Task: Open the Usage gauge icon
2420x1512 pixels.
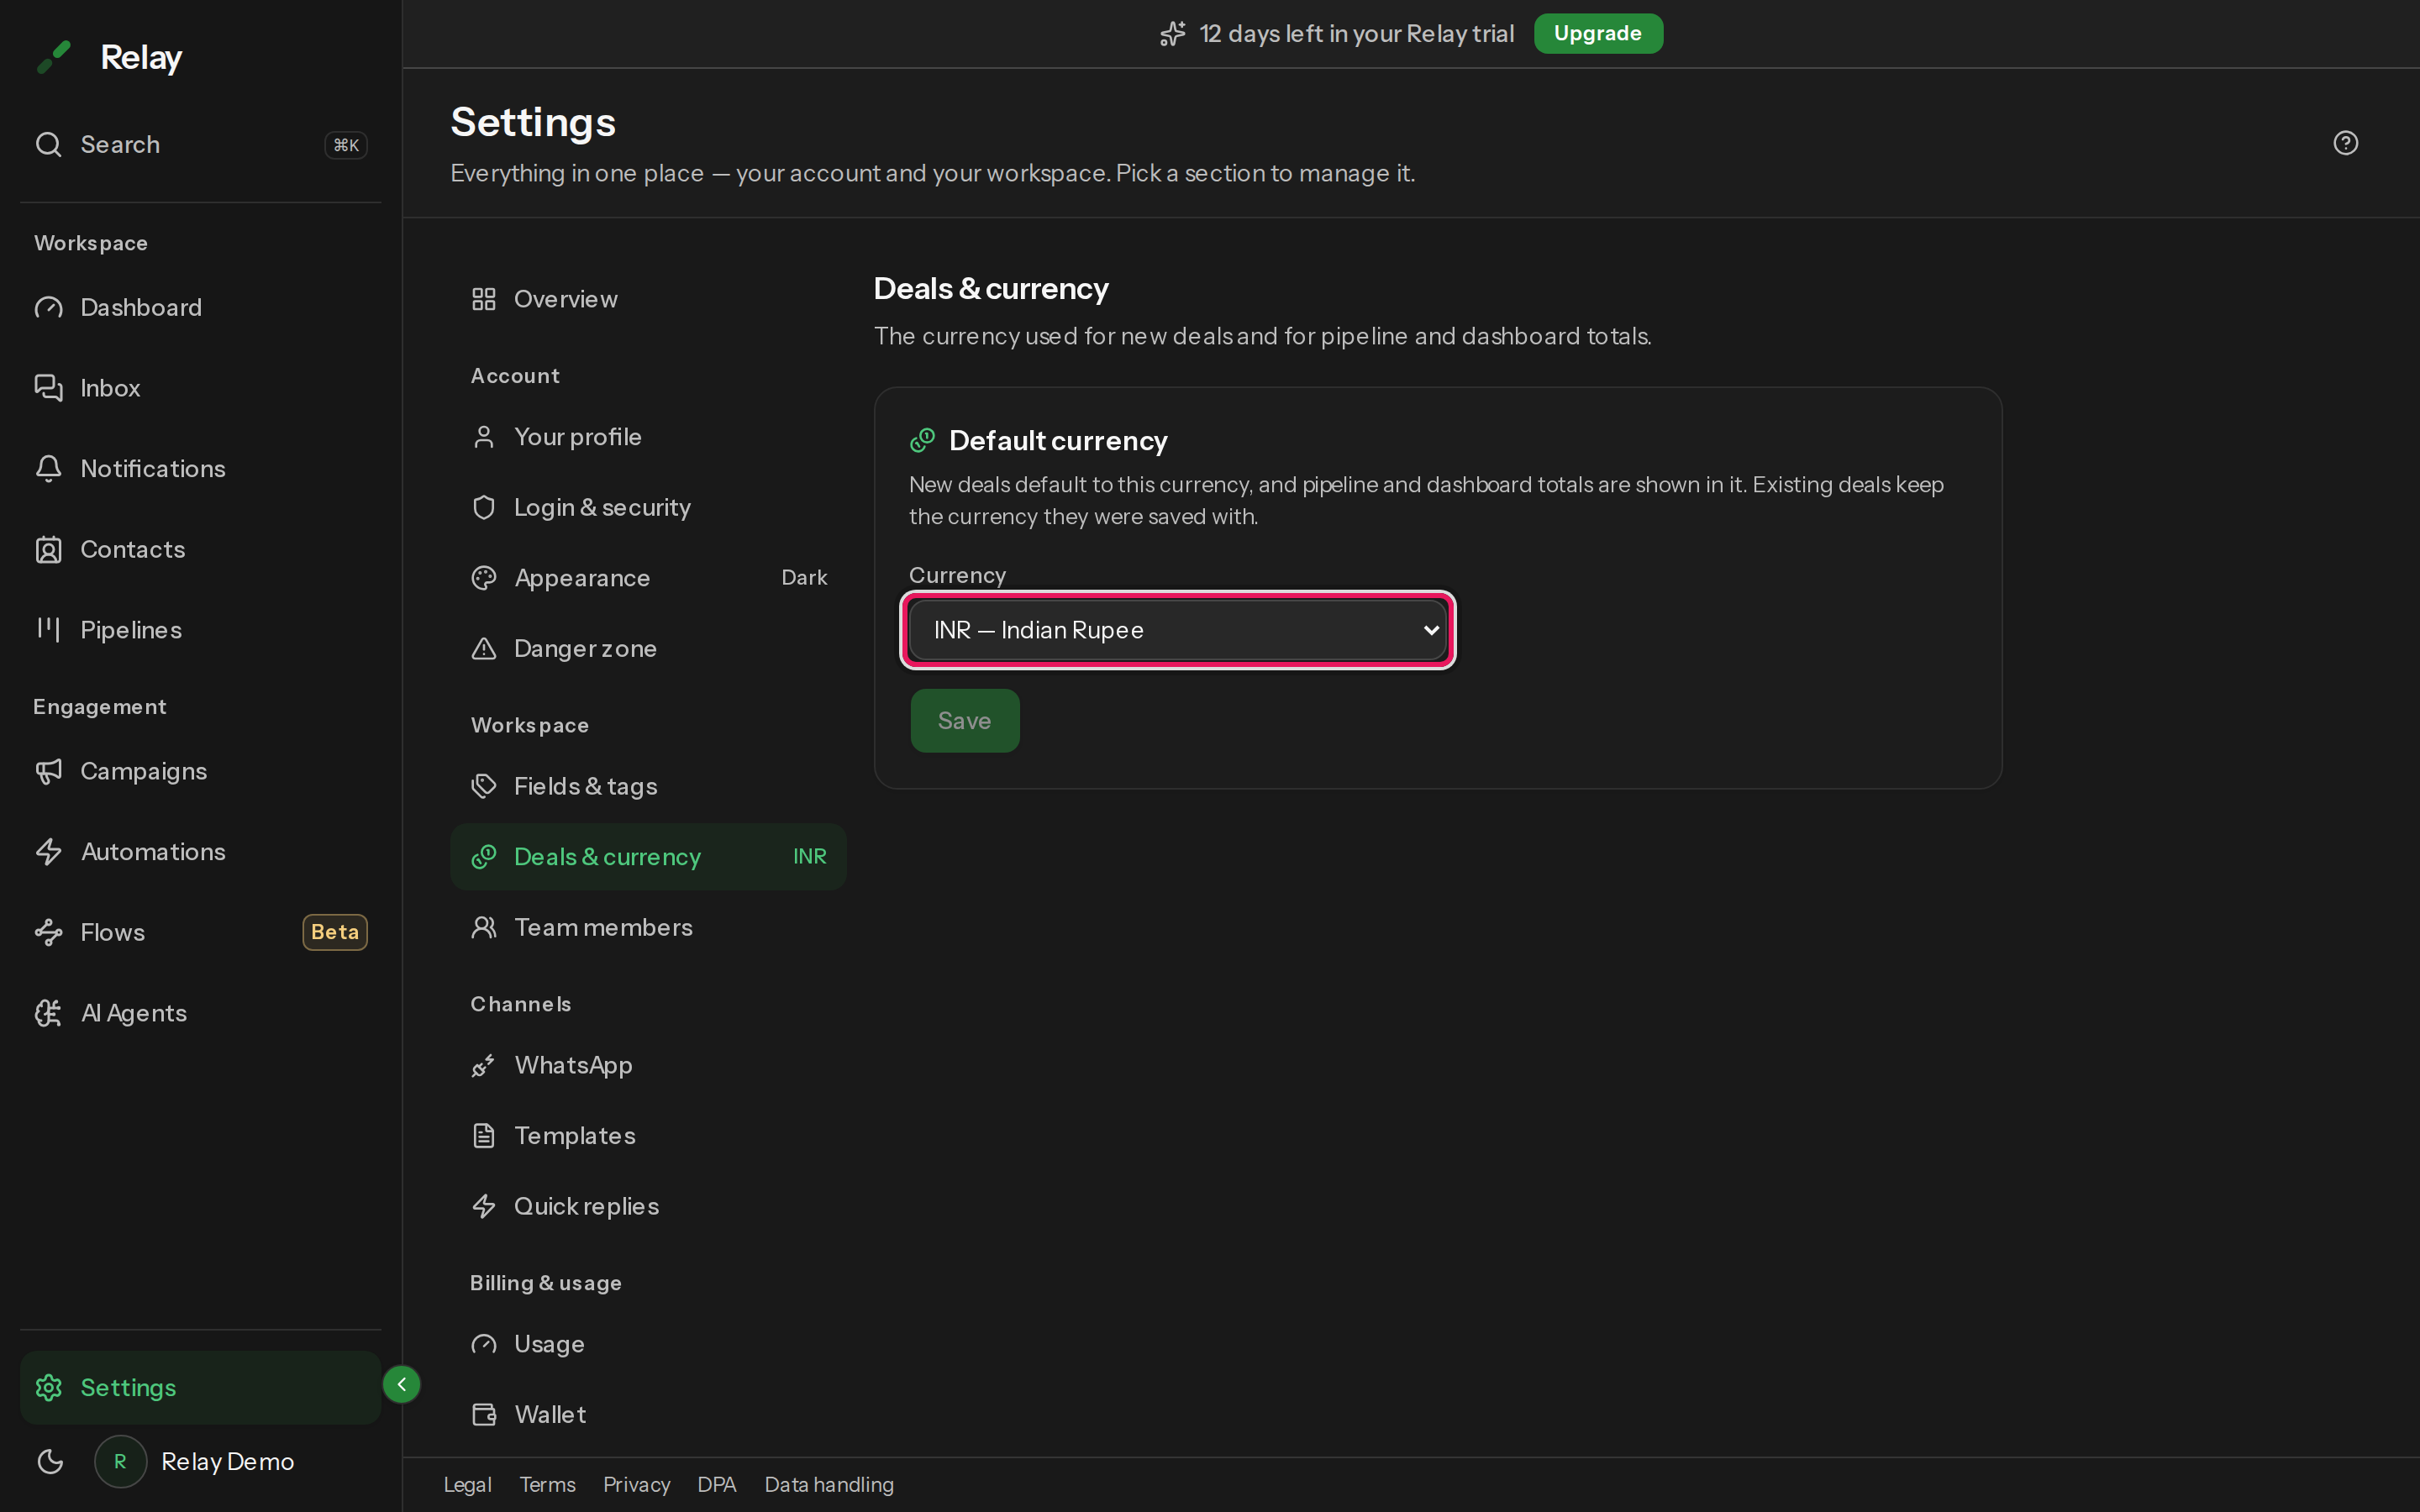Action: tap(484, 1344)
